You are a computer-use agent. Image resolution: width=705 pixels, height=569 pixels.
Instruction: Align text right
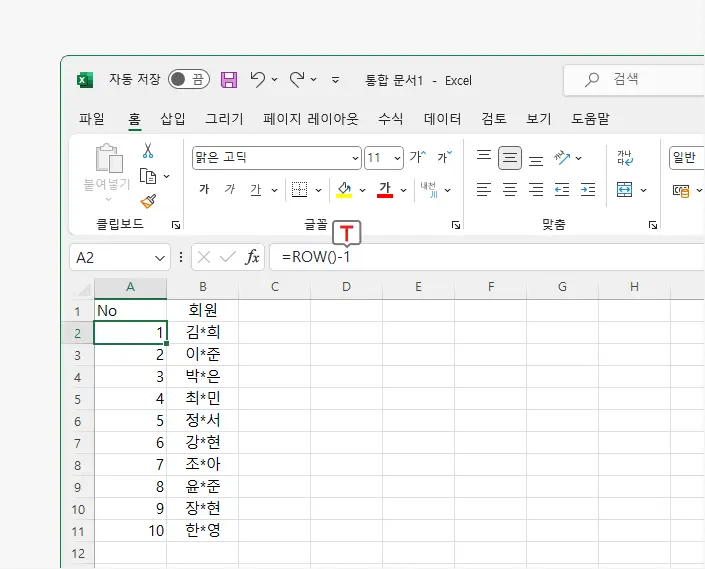(x=536, y=190)
